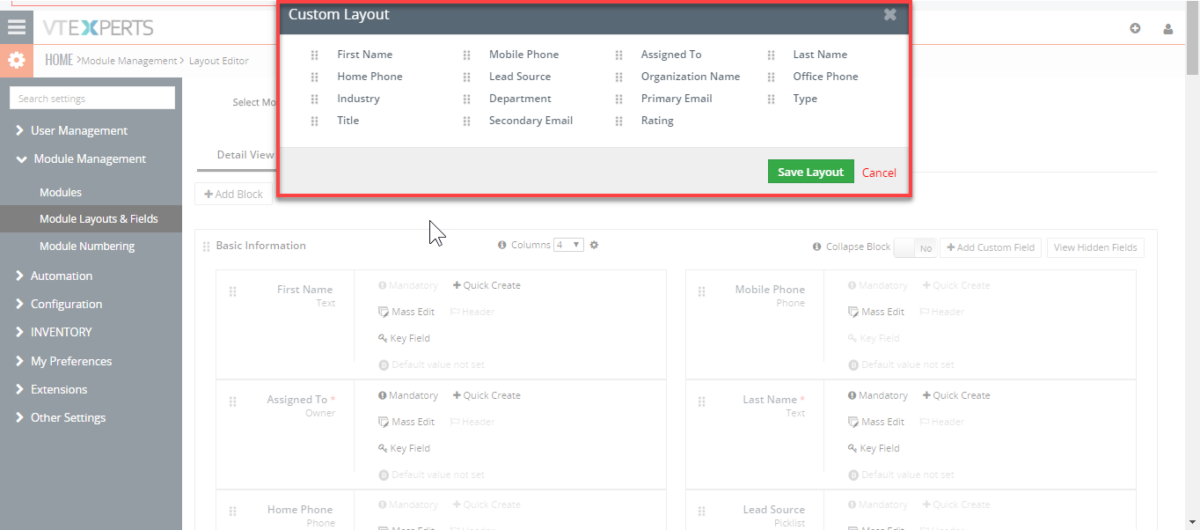The width and height of the screenshot is (1200, 530).
Task: Open the user profile icon
Action: click(x=1168, y=29)
